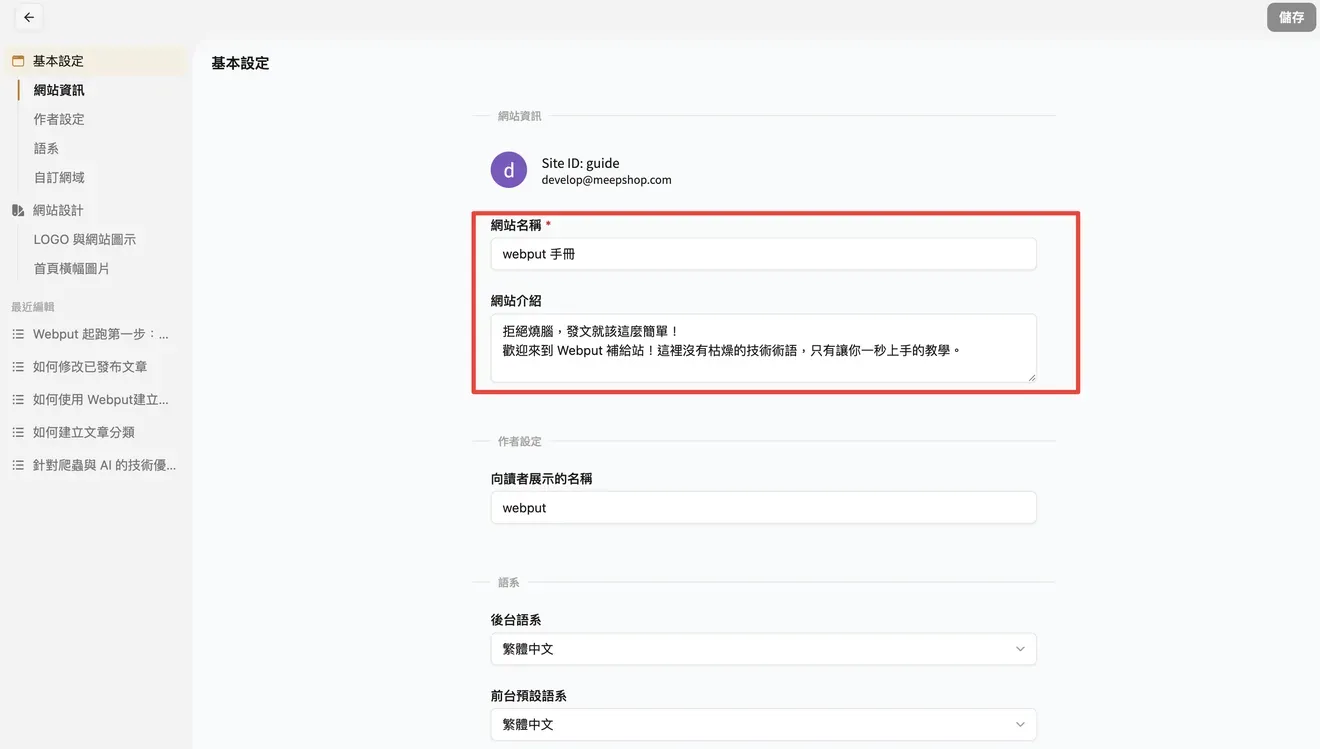The image size is (1320, 749).
Task: Click list icon beside 如何使用 Webput建立
Action: click(x=18, y=400)
